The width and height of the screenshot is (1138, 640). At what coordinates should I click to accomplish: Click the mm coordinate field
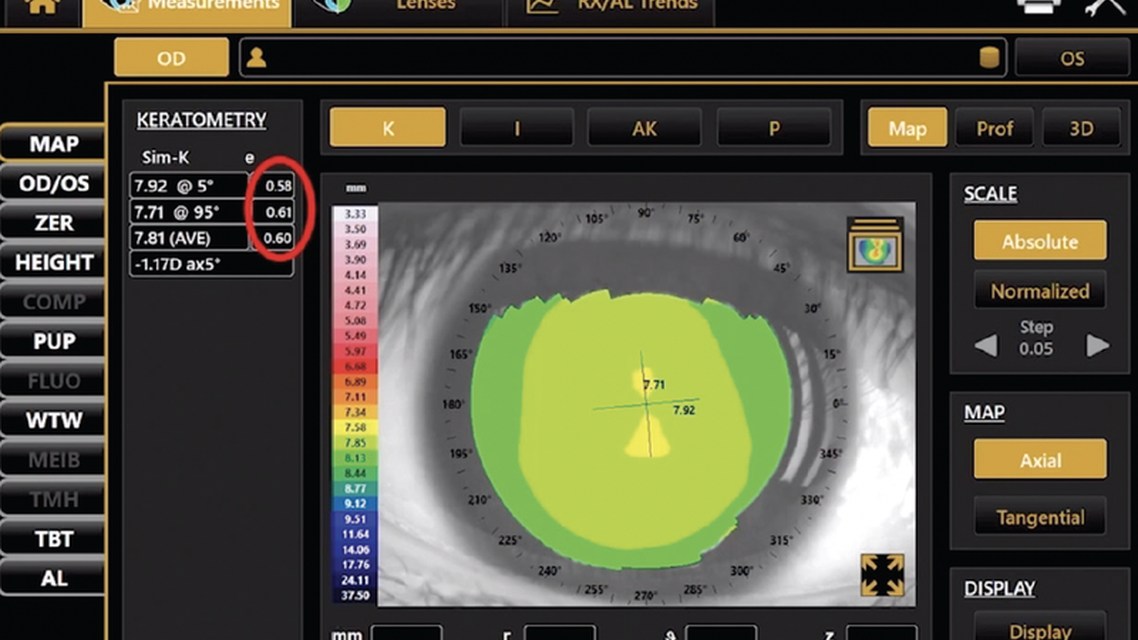pyautogui.click(x=406, y=633)
